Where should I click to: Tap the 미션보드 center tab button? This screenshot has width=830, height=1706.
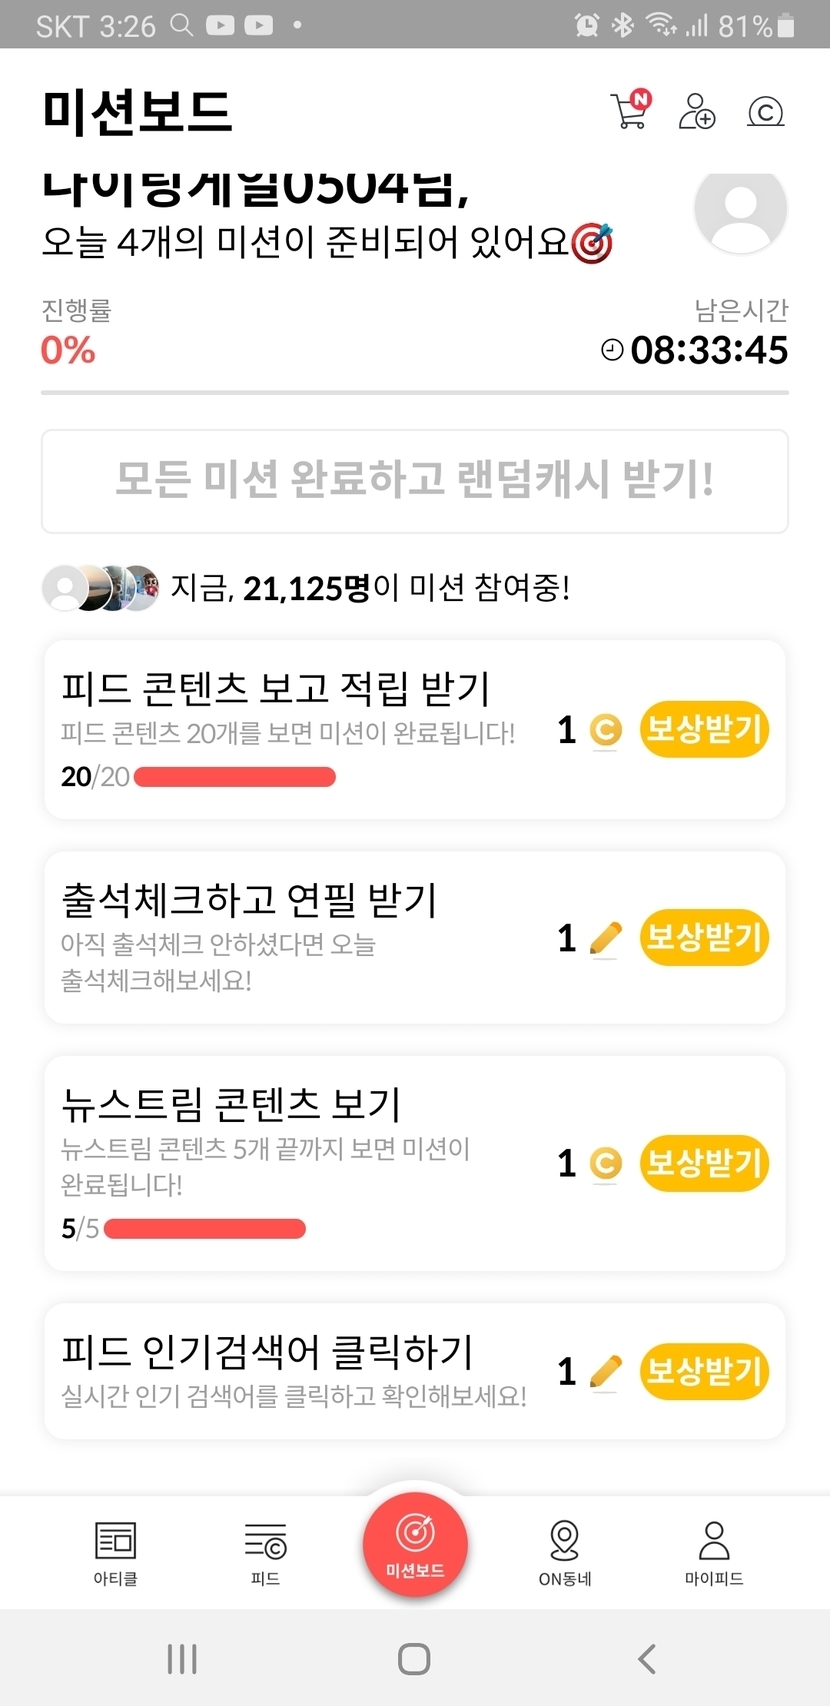pyautogui.click(x=415, y=1543)
